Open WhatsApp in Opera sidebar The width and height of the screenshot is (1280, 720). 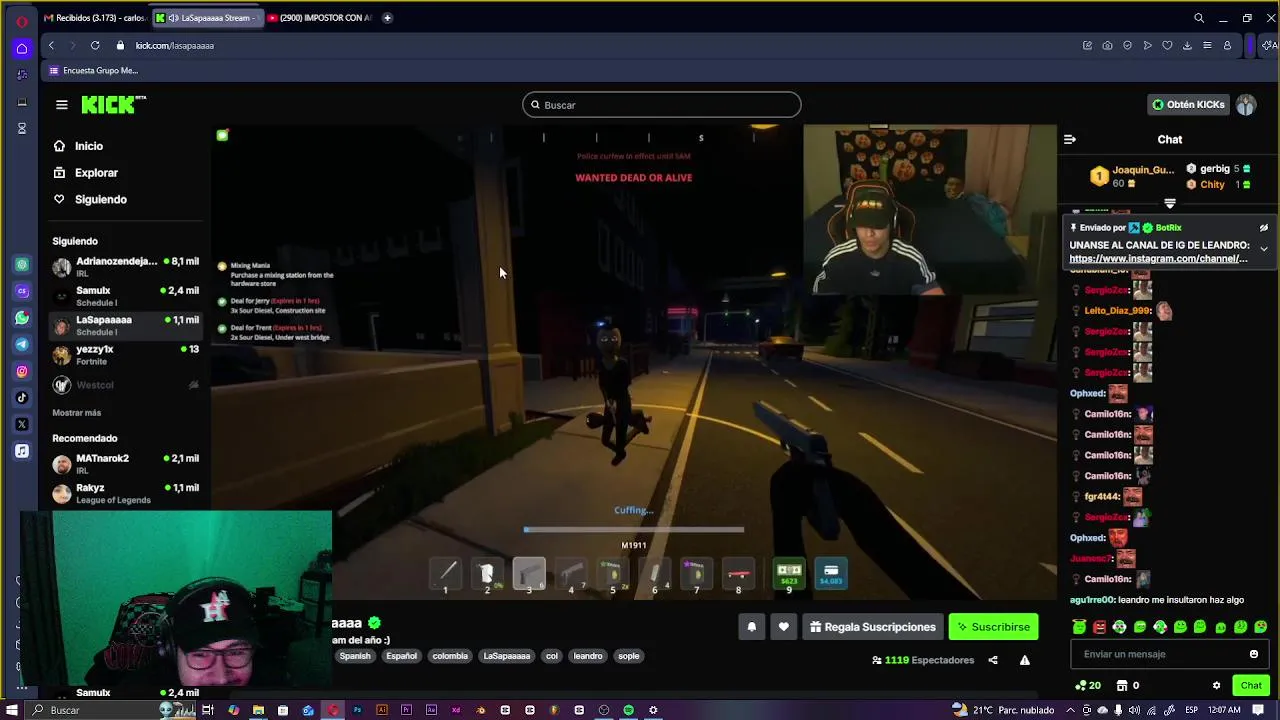[x=22, y=318]
